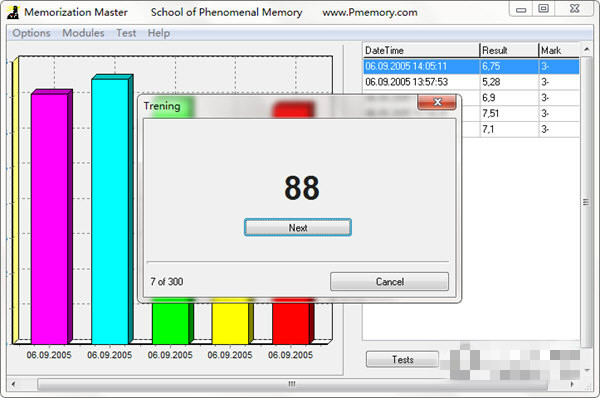Open the Options menu
600x398 pixels.
[x=31, y=33]
